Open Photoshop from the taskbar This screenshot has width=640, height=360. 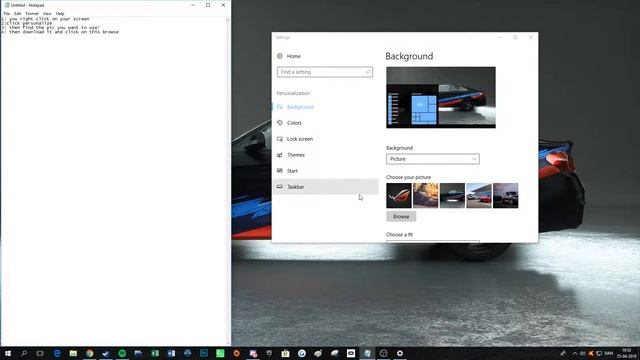tap(204, 353)
